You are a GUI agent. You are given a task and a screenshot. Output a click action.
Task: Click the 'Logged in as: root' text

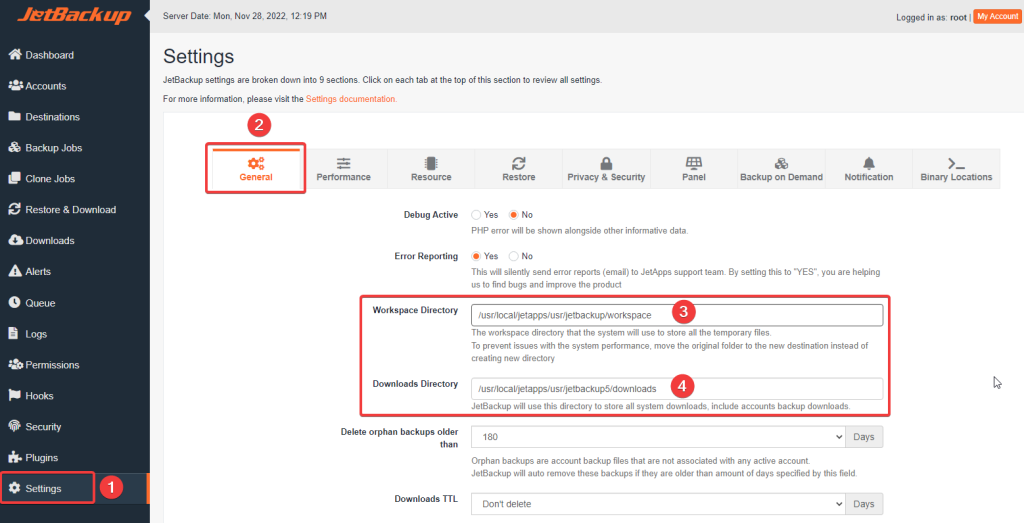pyautogui.click(x=931, y=18)
